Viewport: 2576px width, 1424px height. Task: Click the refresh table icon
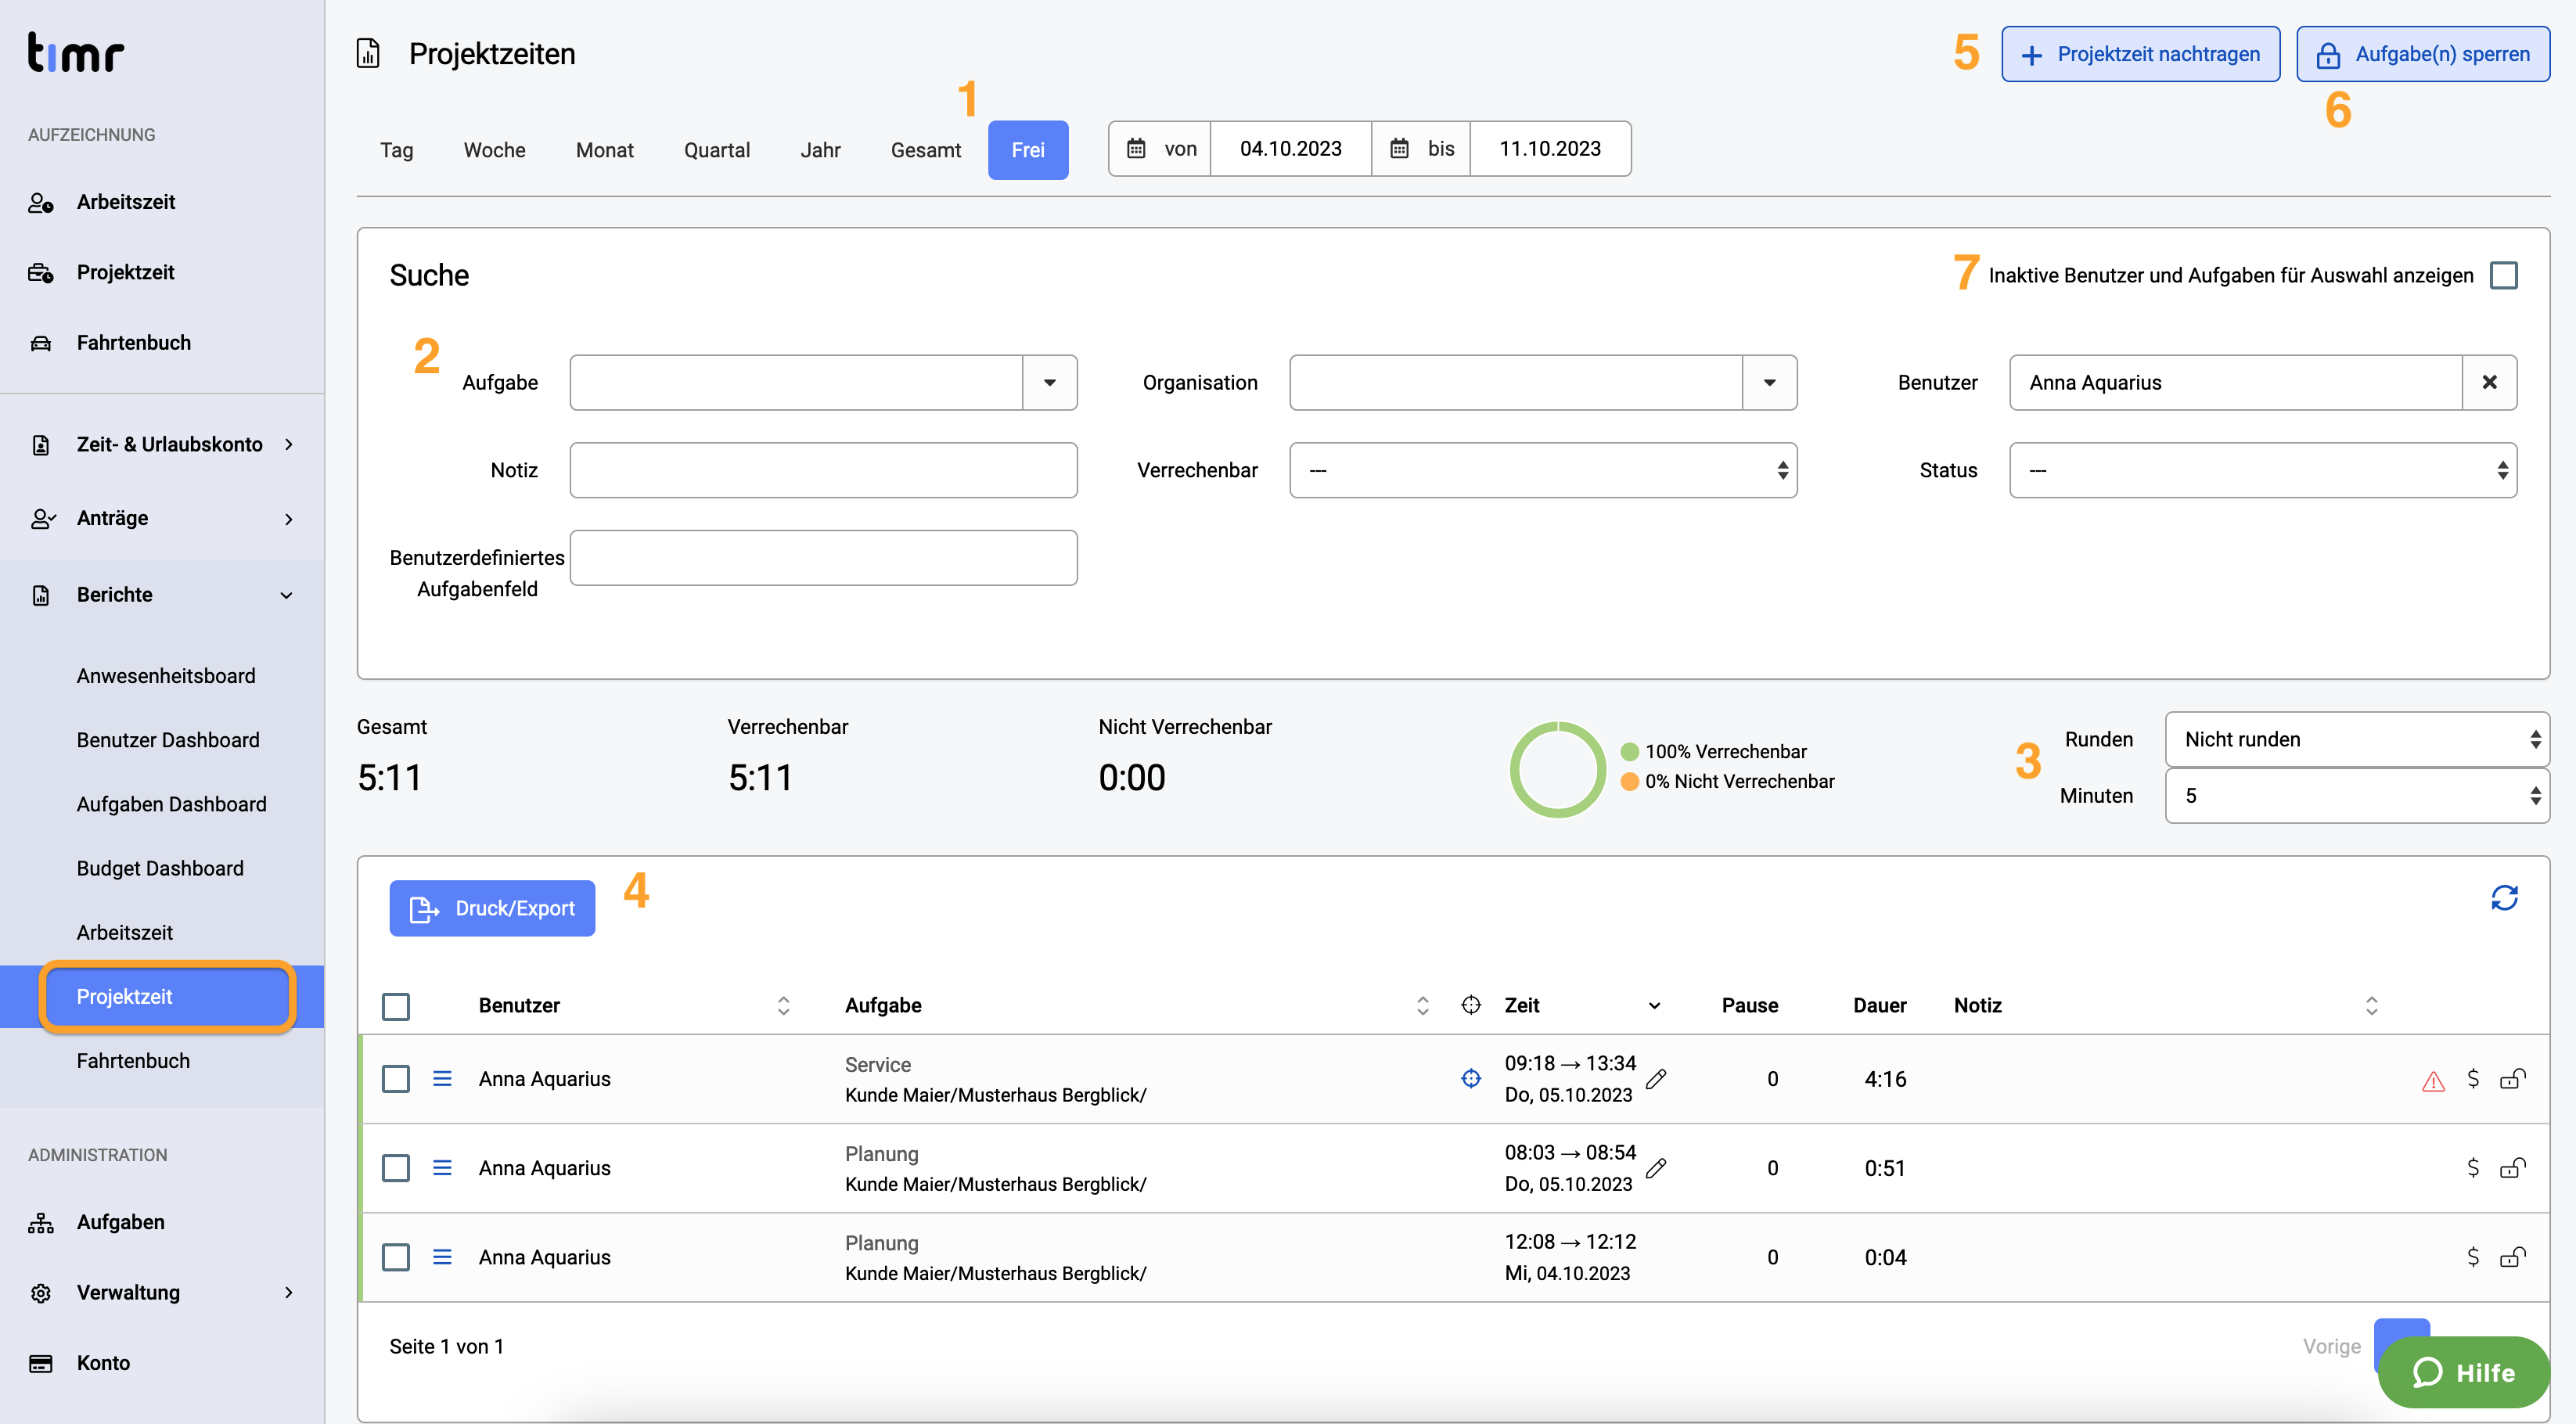click(2504, 898)
